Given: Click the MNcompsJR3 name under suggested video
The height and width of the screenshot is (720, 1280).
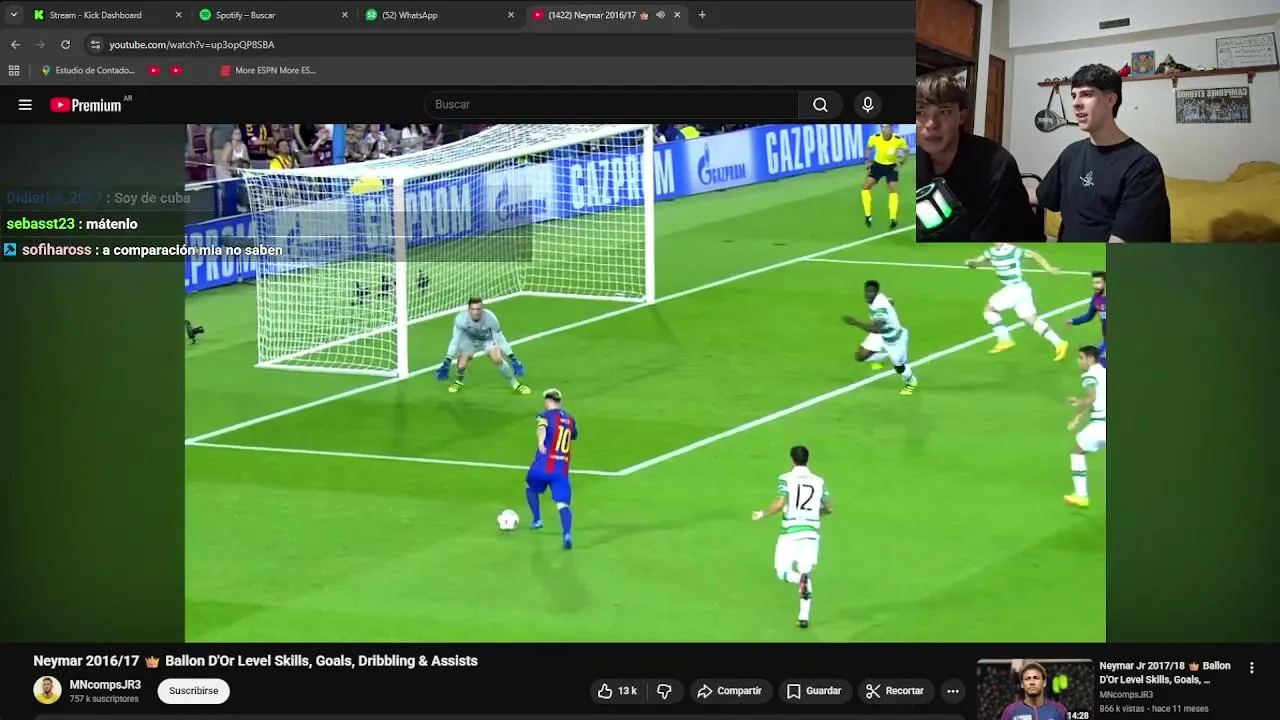Looking at the screenshot, I should pyautogui.click(x=1126, y=695).
